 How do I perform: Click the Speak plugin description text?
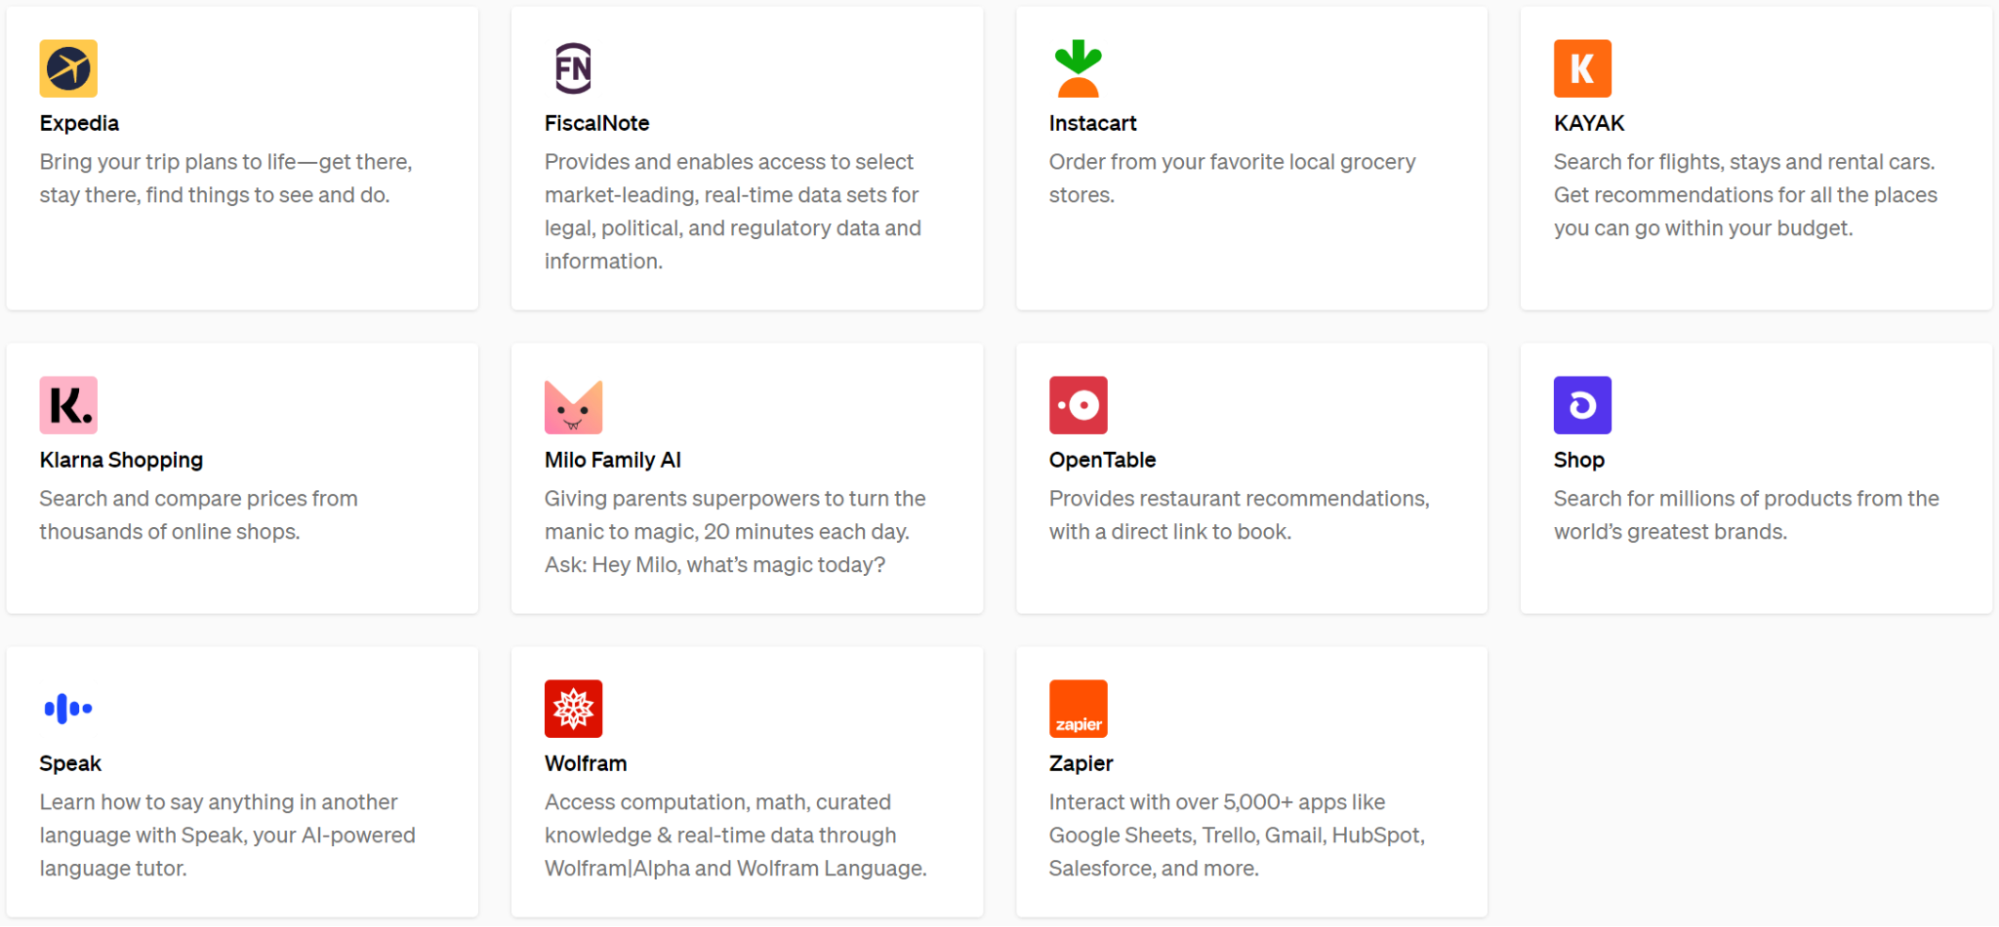click(227, 835)
